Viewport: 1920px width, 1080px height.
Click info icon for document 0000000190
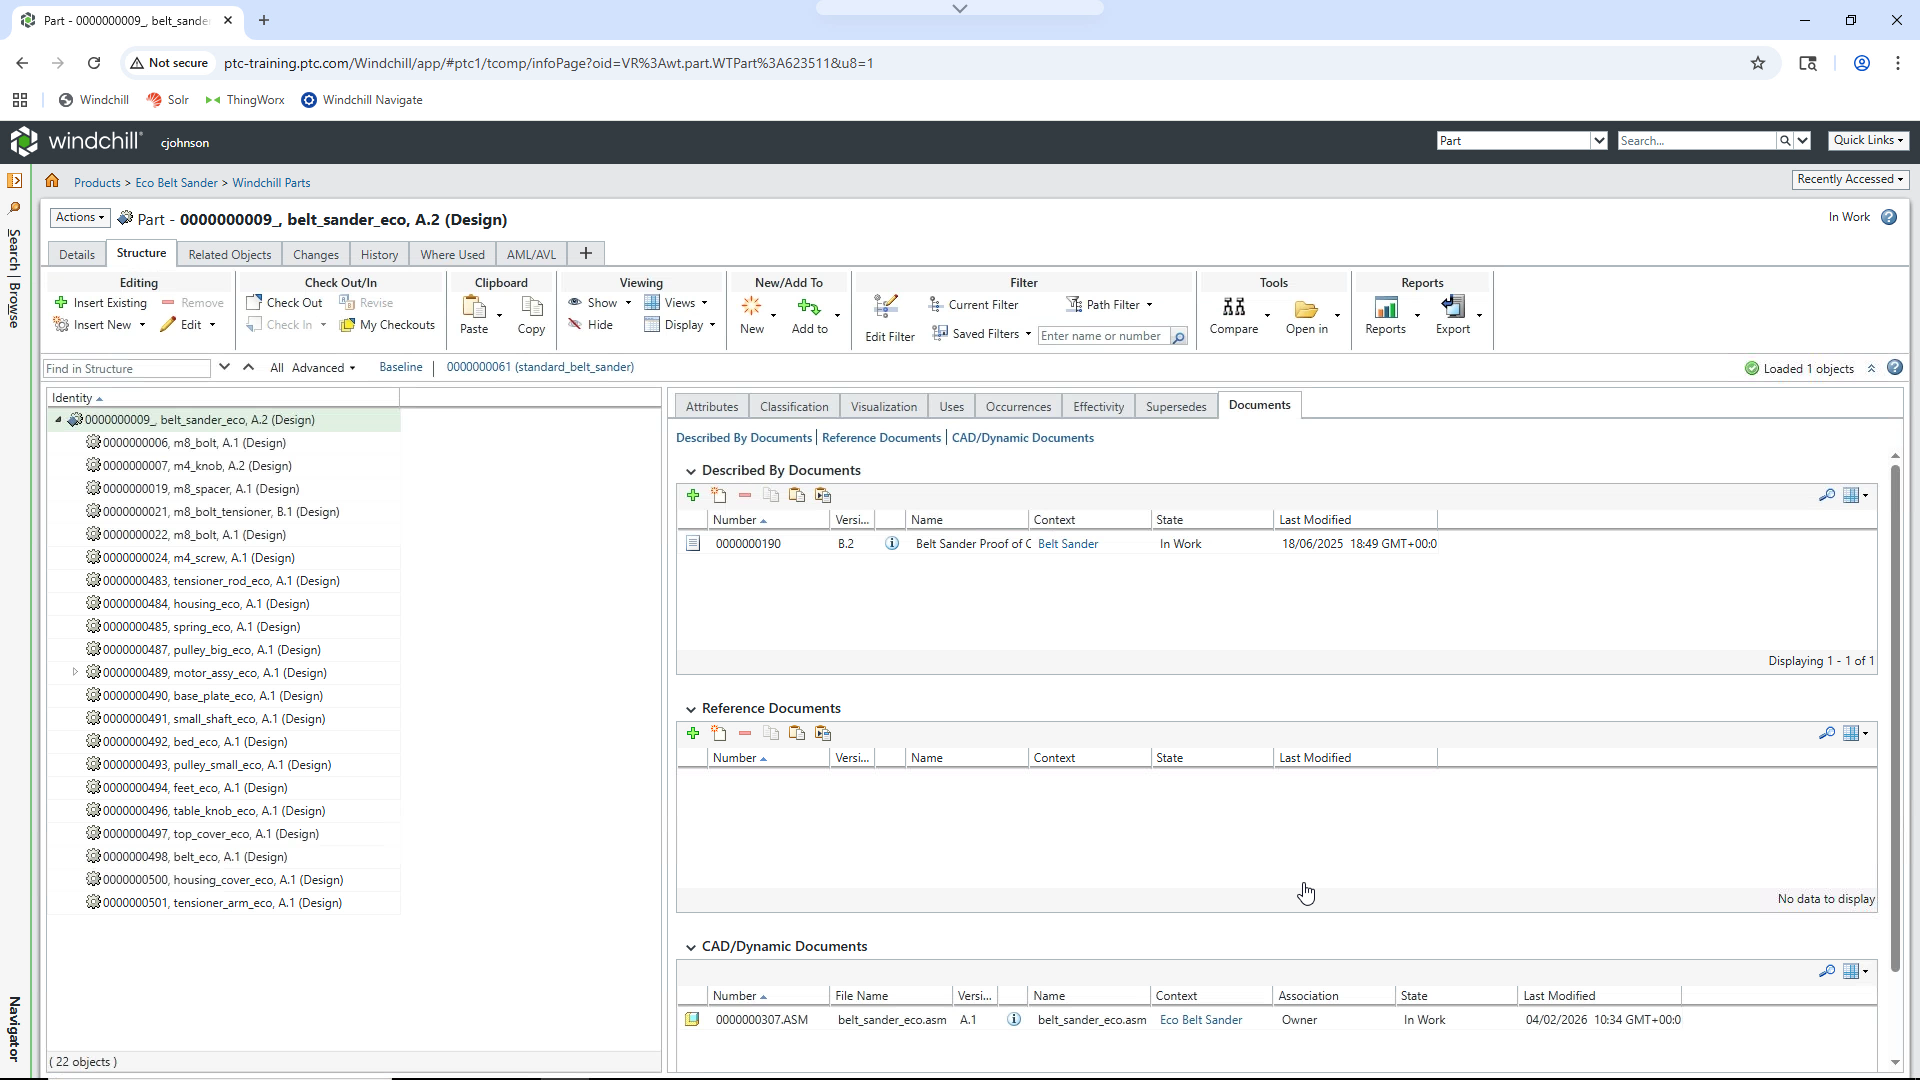(x=892, y=544)
